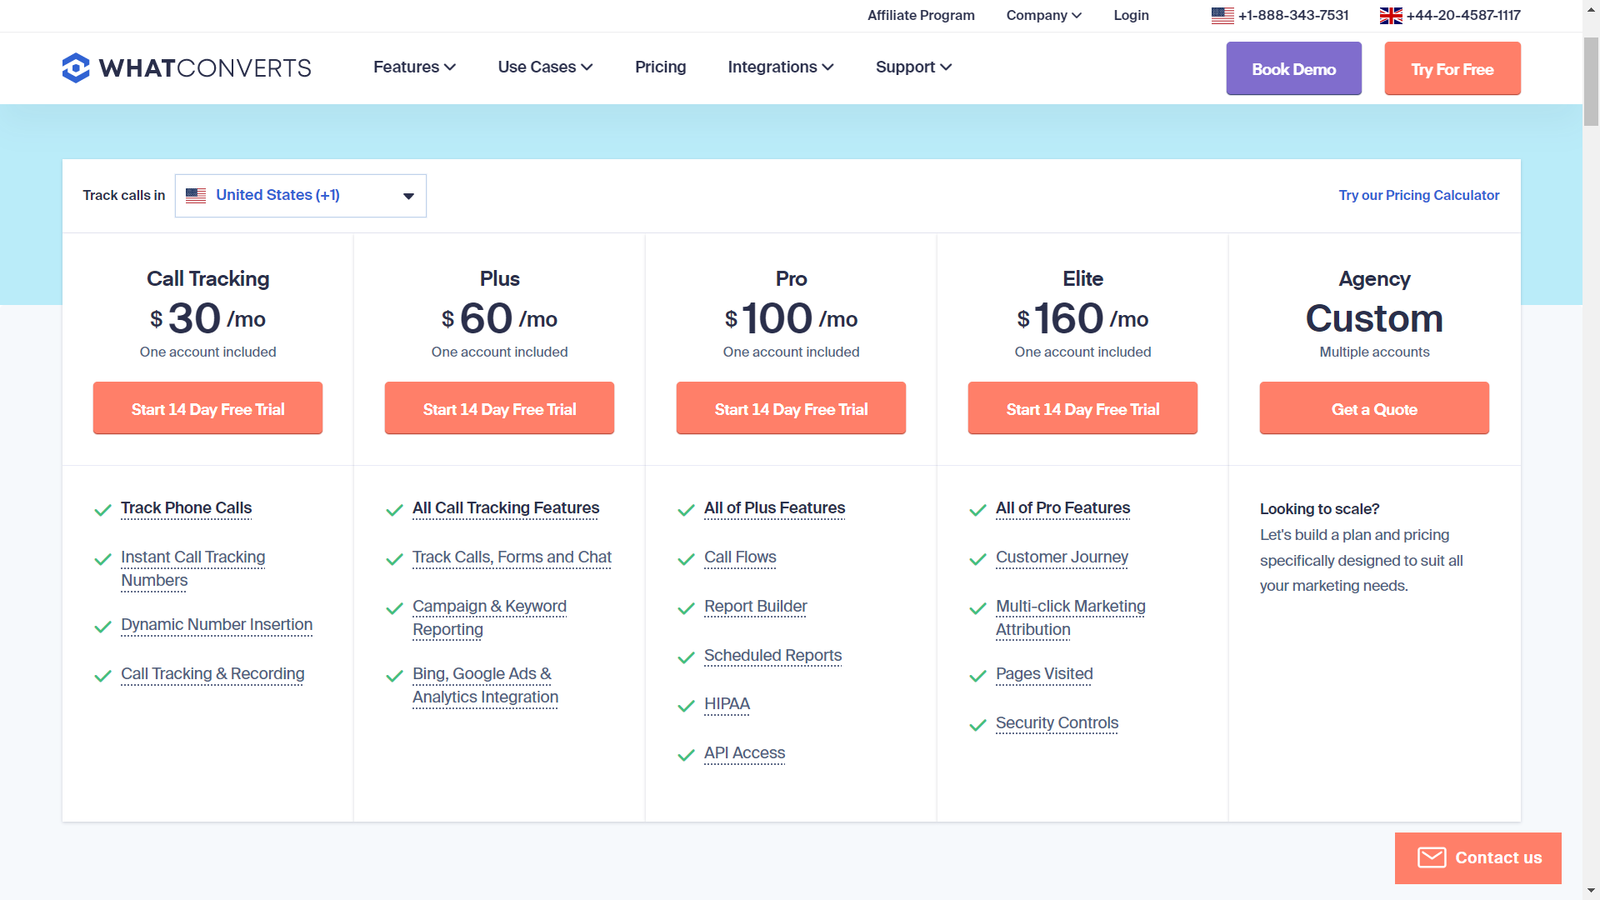Click Multi-click Marketing Attribution feature

[1071, 618]
